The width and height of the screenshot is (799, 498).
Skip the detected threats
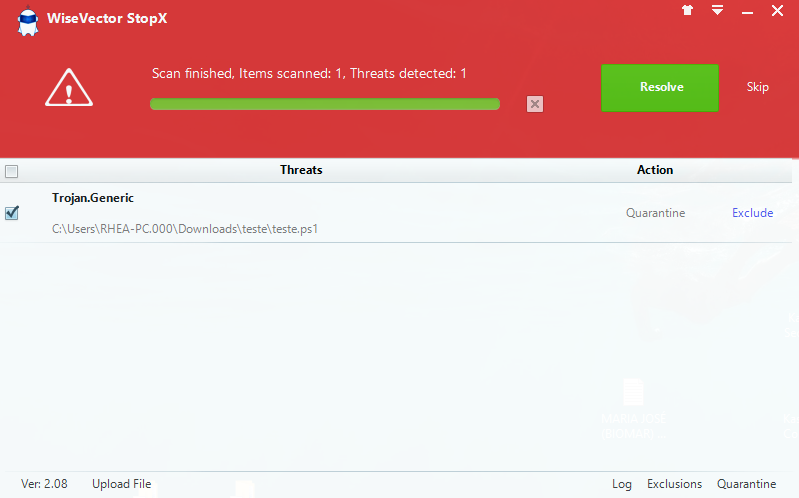757,87
